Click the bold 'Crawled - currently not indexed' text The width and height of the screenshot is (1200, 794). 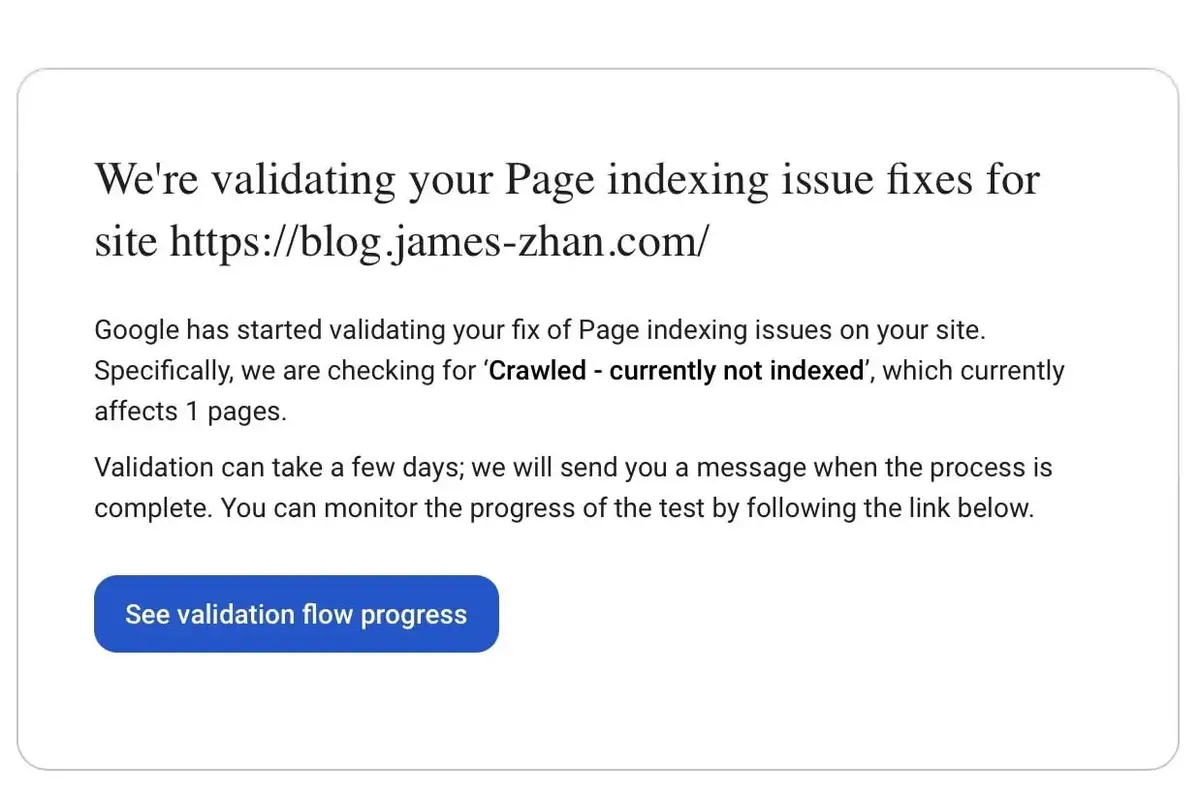677,371
